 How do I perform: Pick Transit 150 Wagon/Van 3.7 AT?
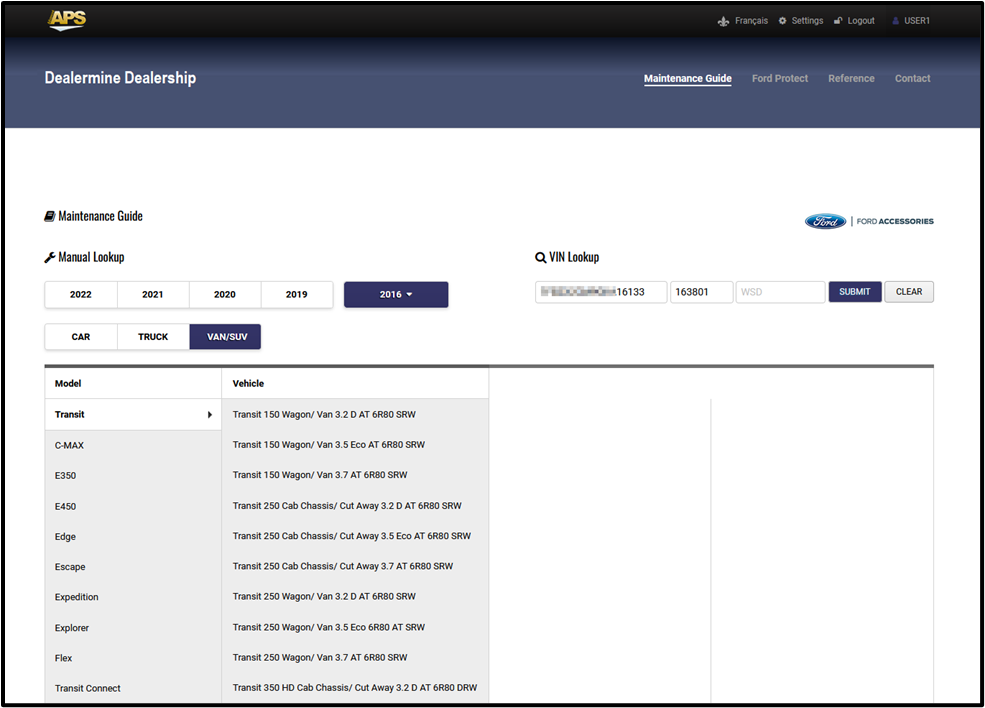pos(320,475)
